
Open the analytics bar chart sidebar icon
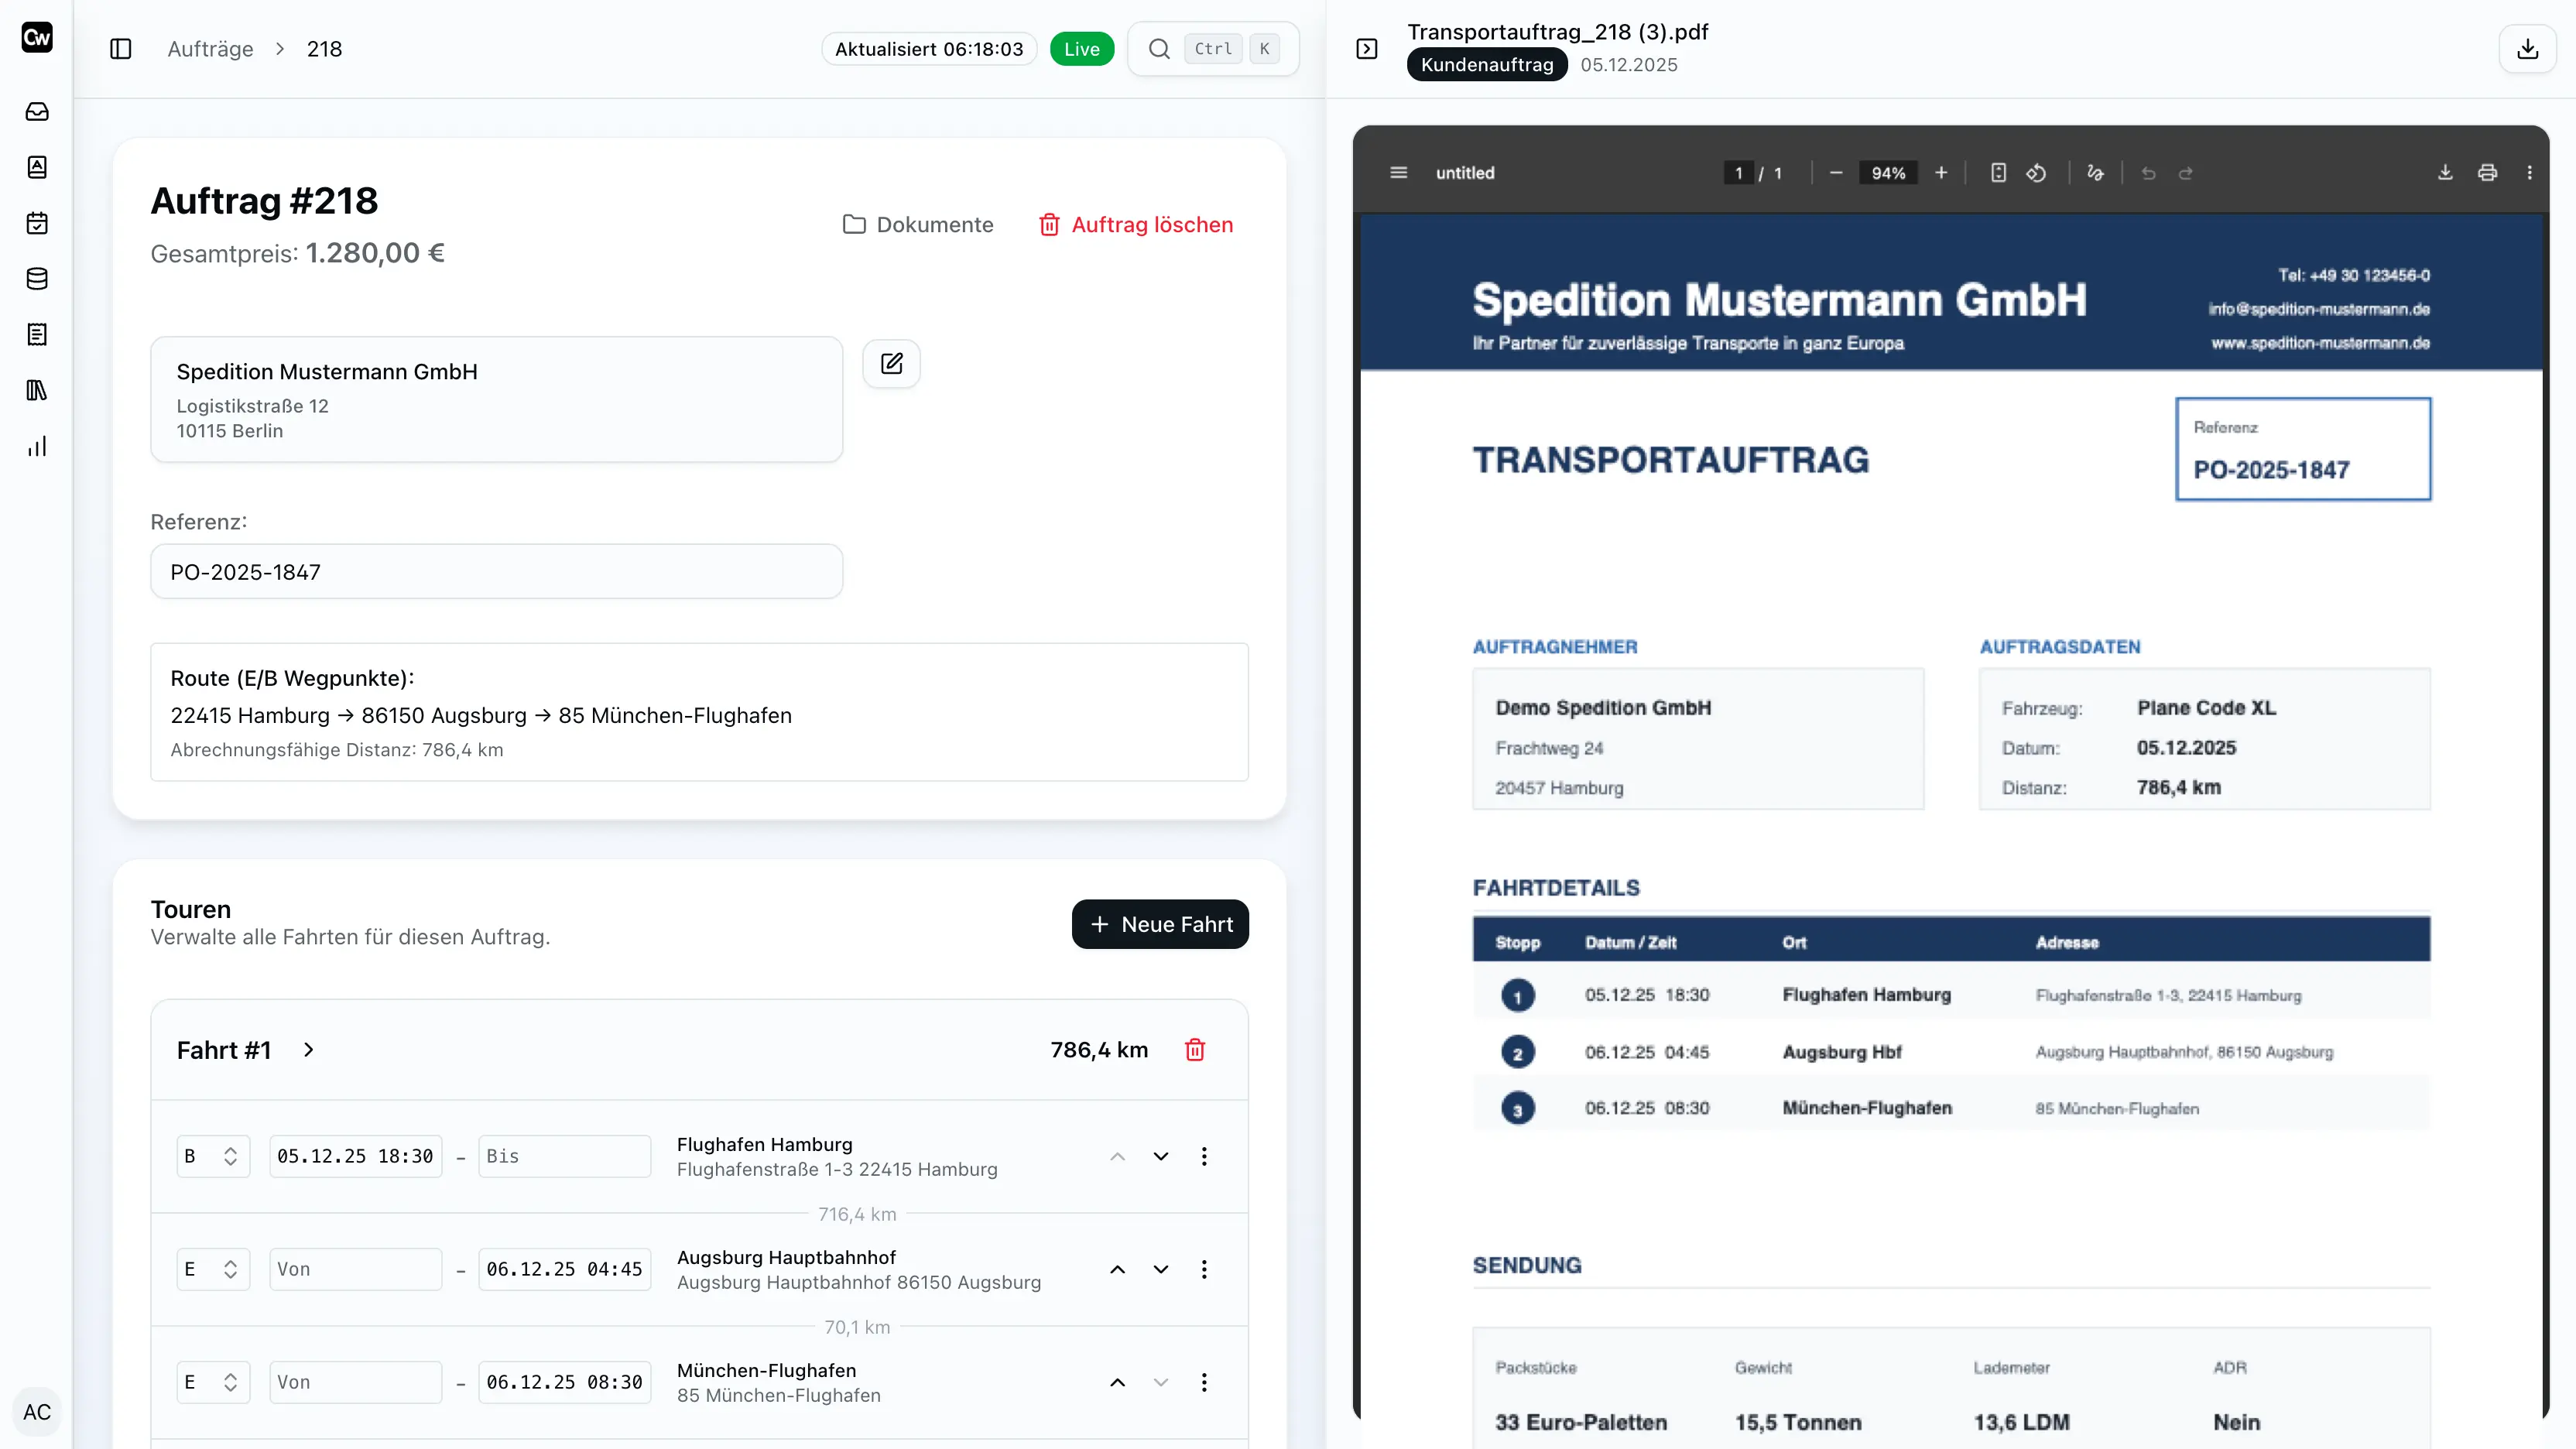37,446
